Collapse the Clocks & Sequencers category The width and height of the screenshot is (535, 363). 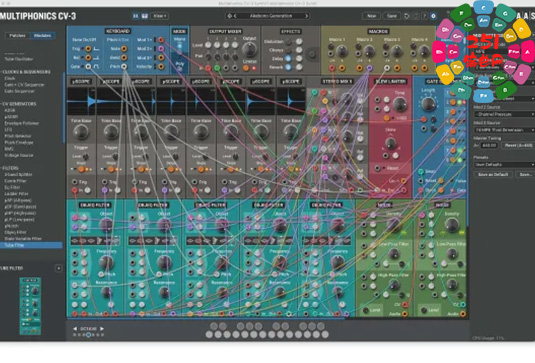point(26,72)
